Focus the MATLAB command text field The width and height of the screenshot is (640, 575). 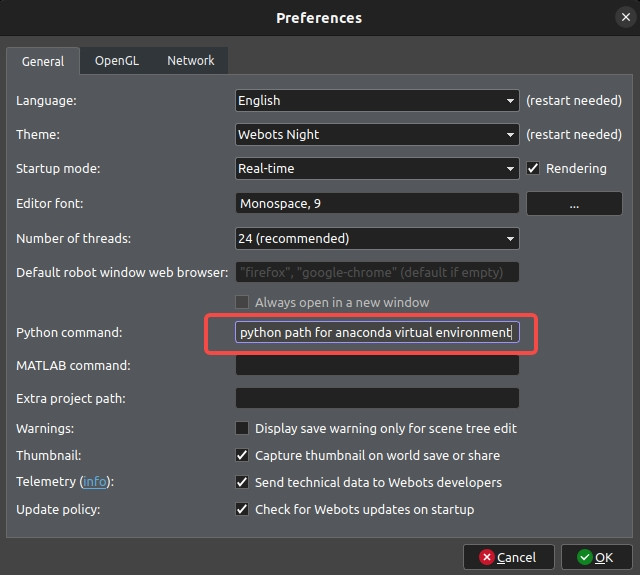click(377, 365)
